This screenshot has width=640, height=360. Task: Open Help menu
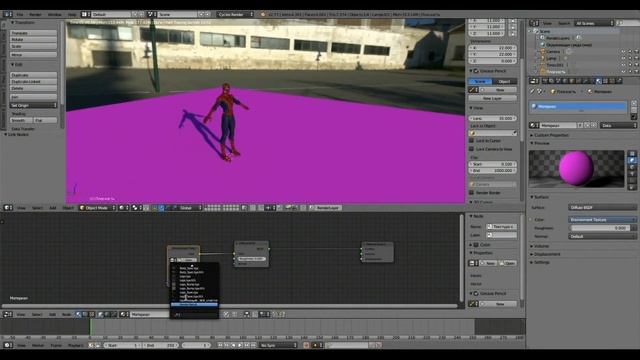click(x=72, y=14)
